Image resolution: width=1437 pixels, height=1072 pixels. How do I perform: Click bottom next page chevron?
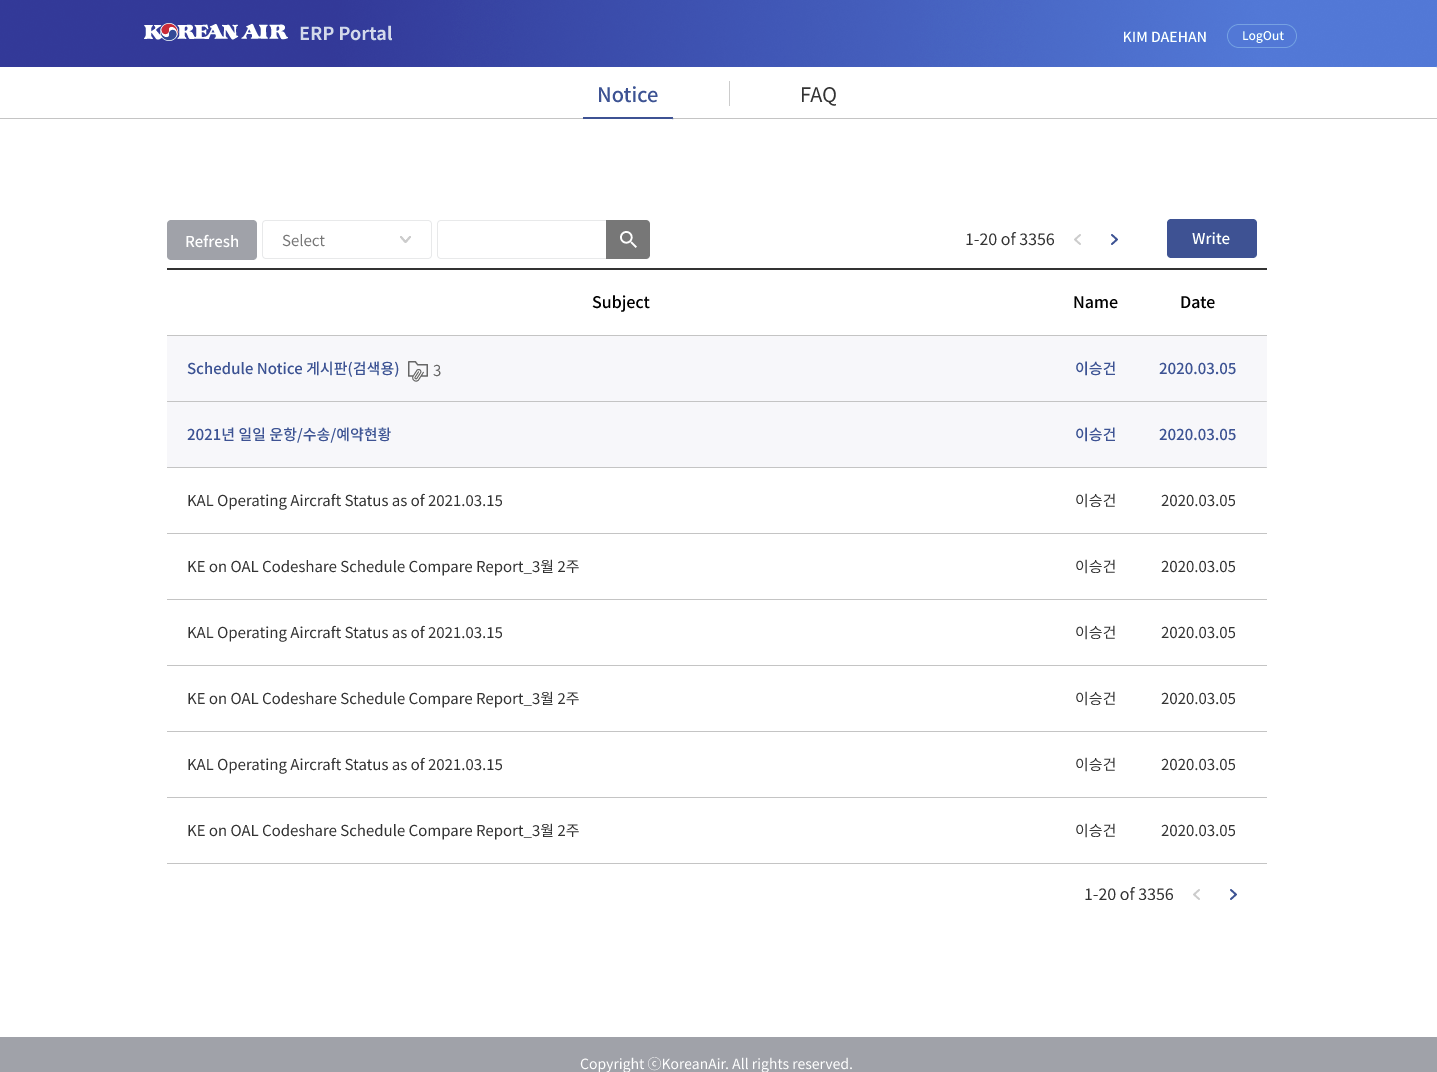[1233, 895]
